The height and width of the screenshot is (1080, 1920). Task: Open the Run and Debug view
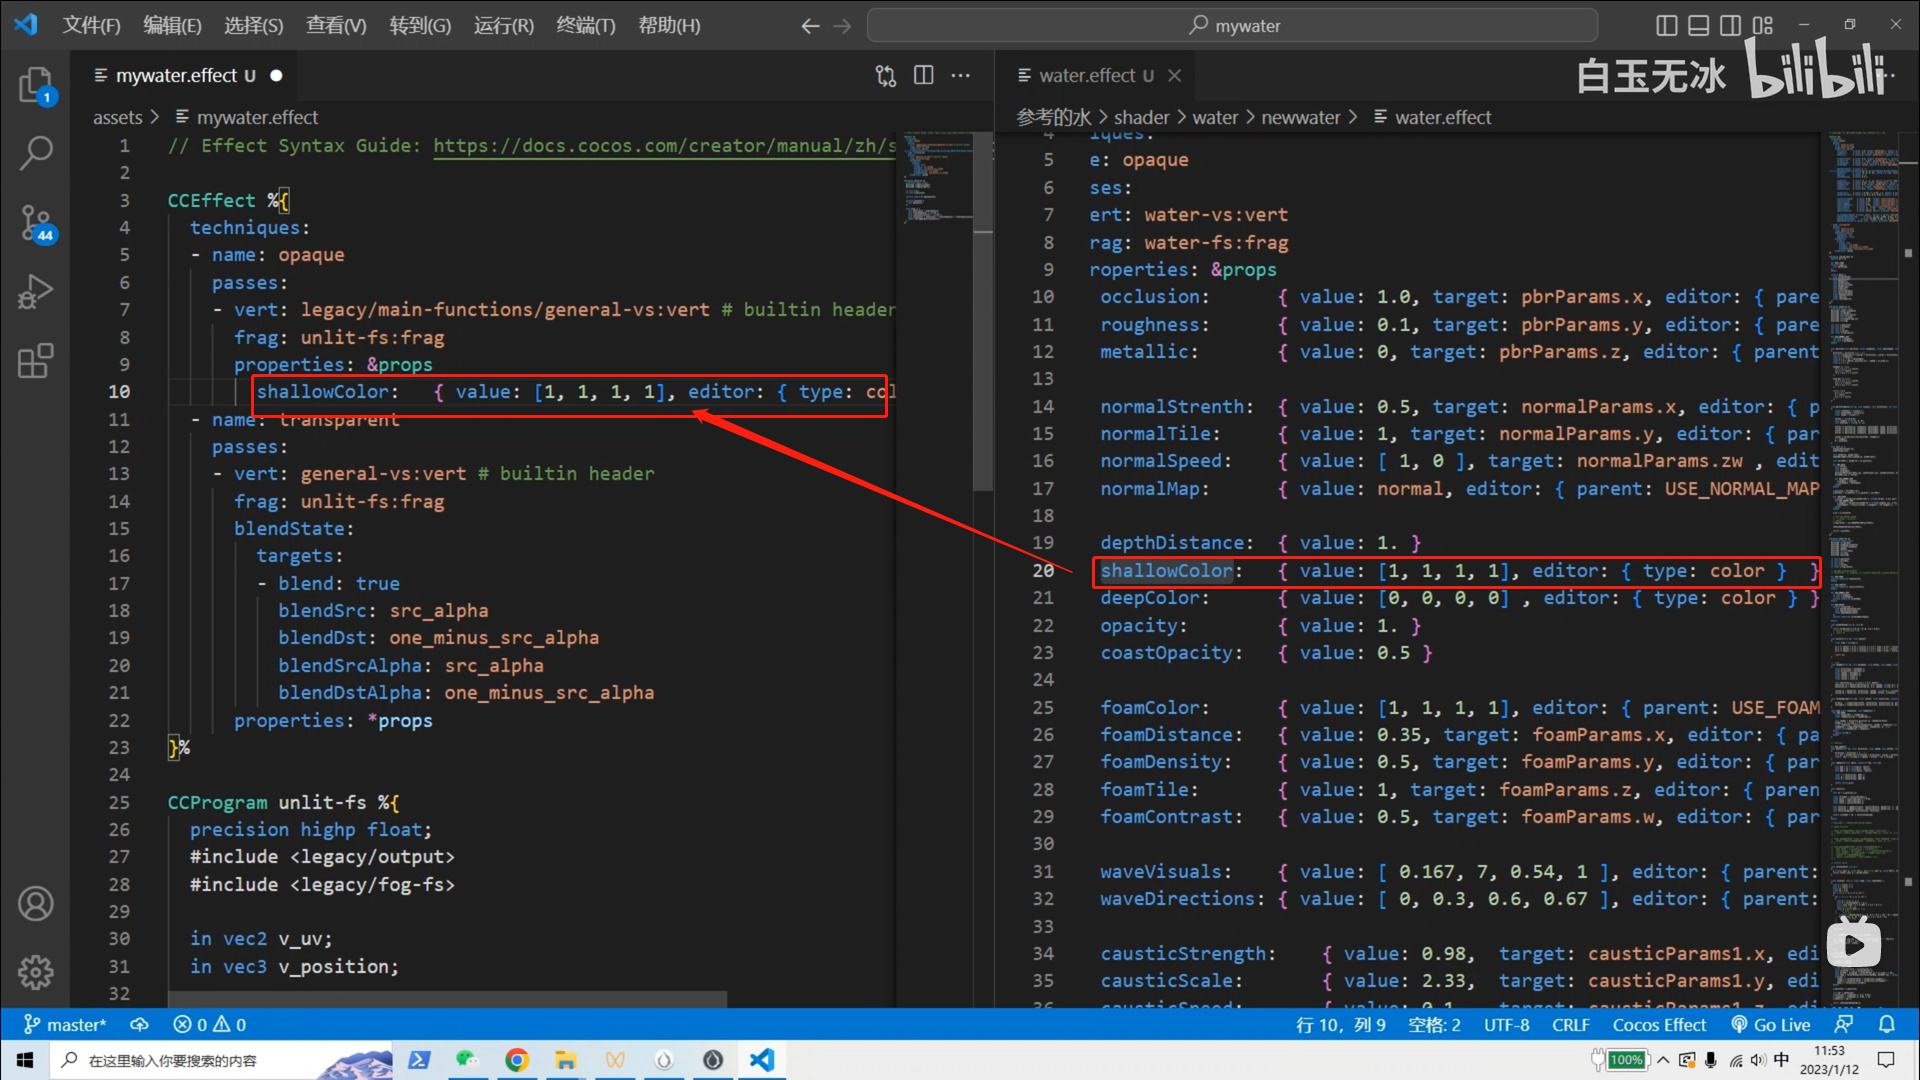(35, 292)
